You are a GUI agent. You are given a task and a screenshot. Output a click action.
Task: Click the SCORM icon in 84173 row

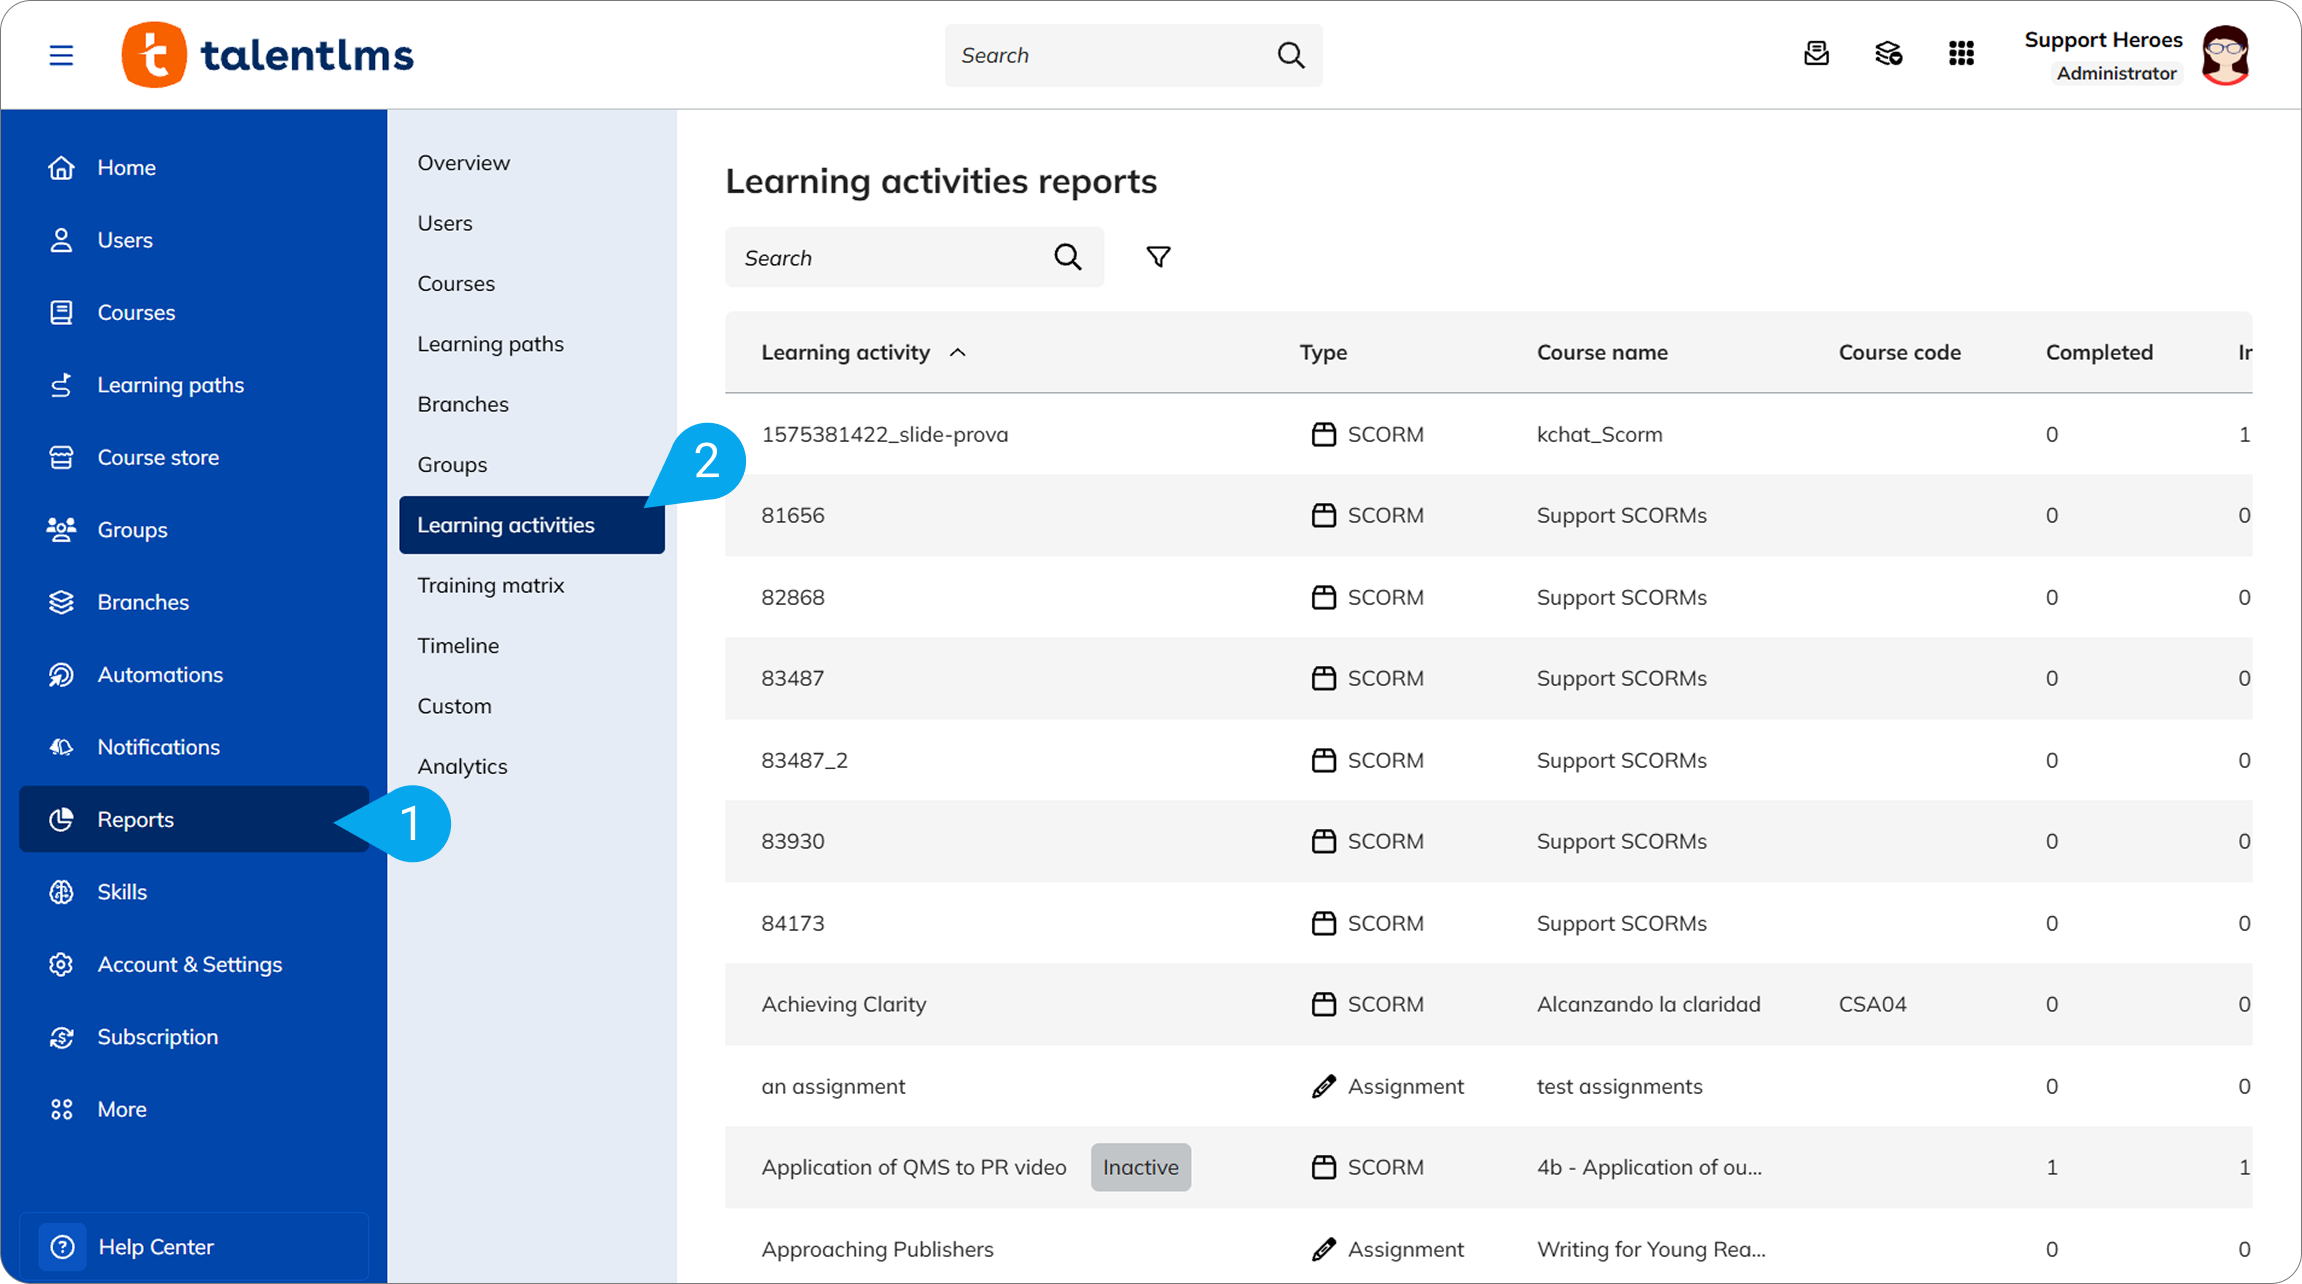pos(1323,923)
